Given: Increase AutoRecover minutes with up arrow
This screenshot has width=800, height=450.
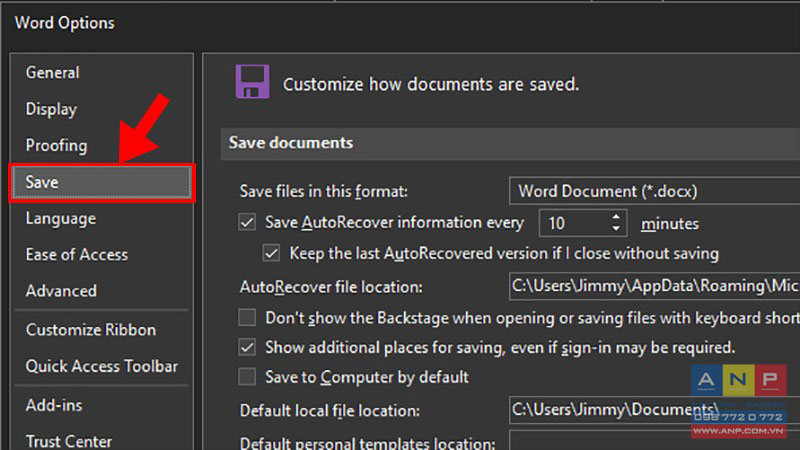Looking at the screenshot, I should 616,217.
